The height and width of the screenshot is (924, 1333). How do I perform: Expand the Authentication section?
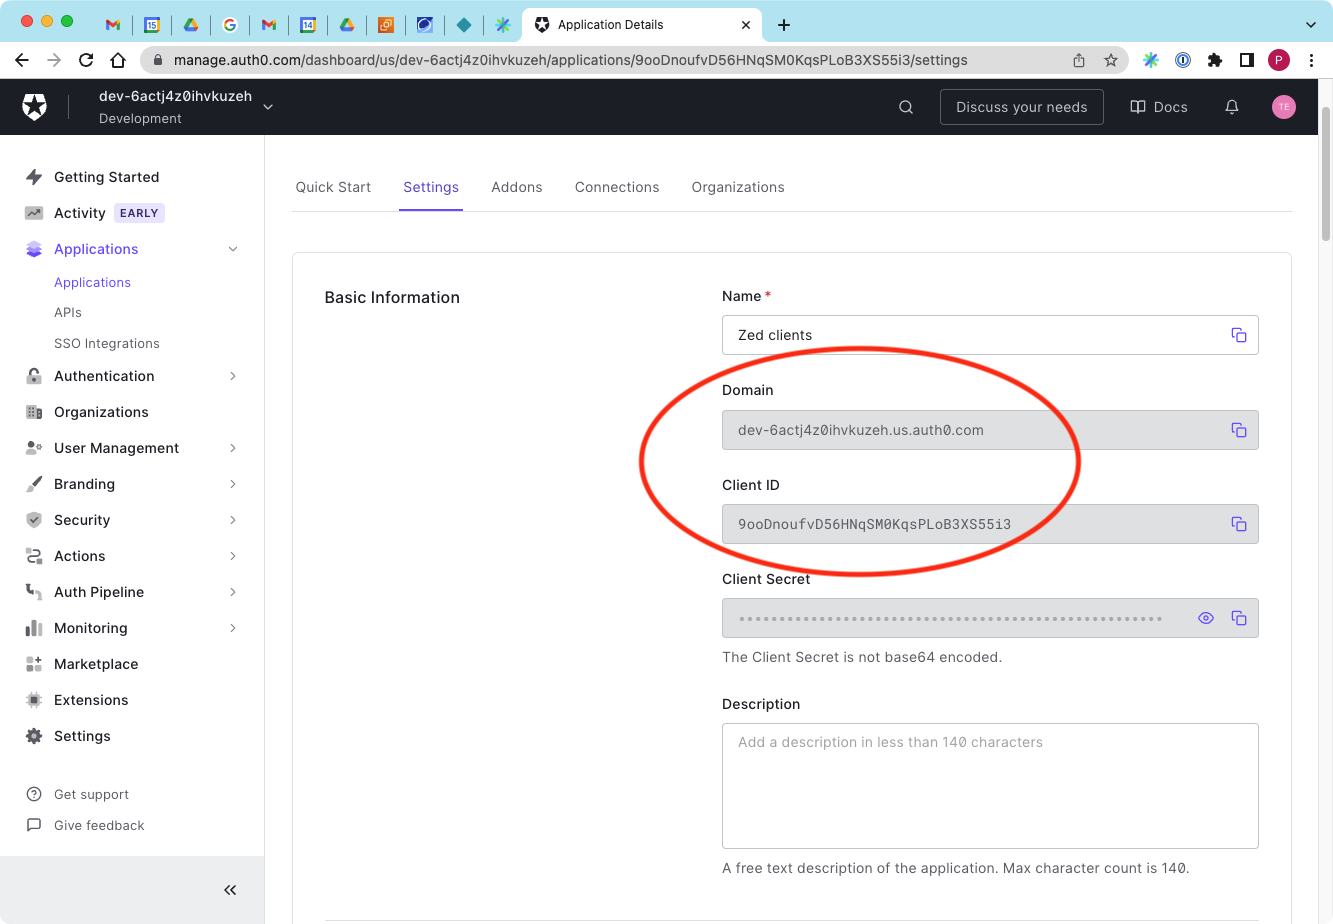(233, 376)
